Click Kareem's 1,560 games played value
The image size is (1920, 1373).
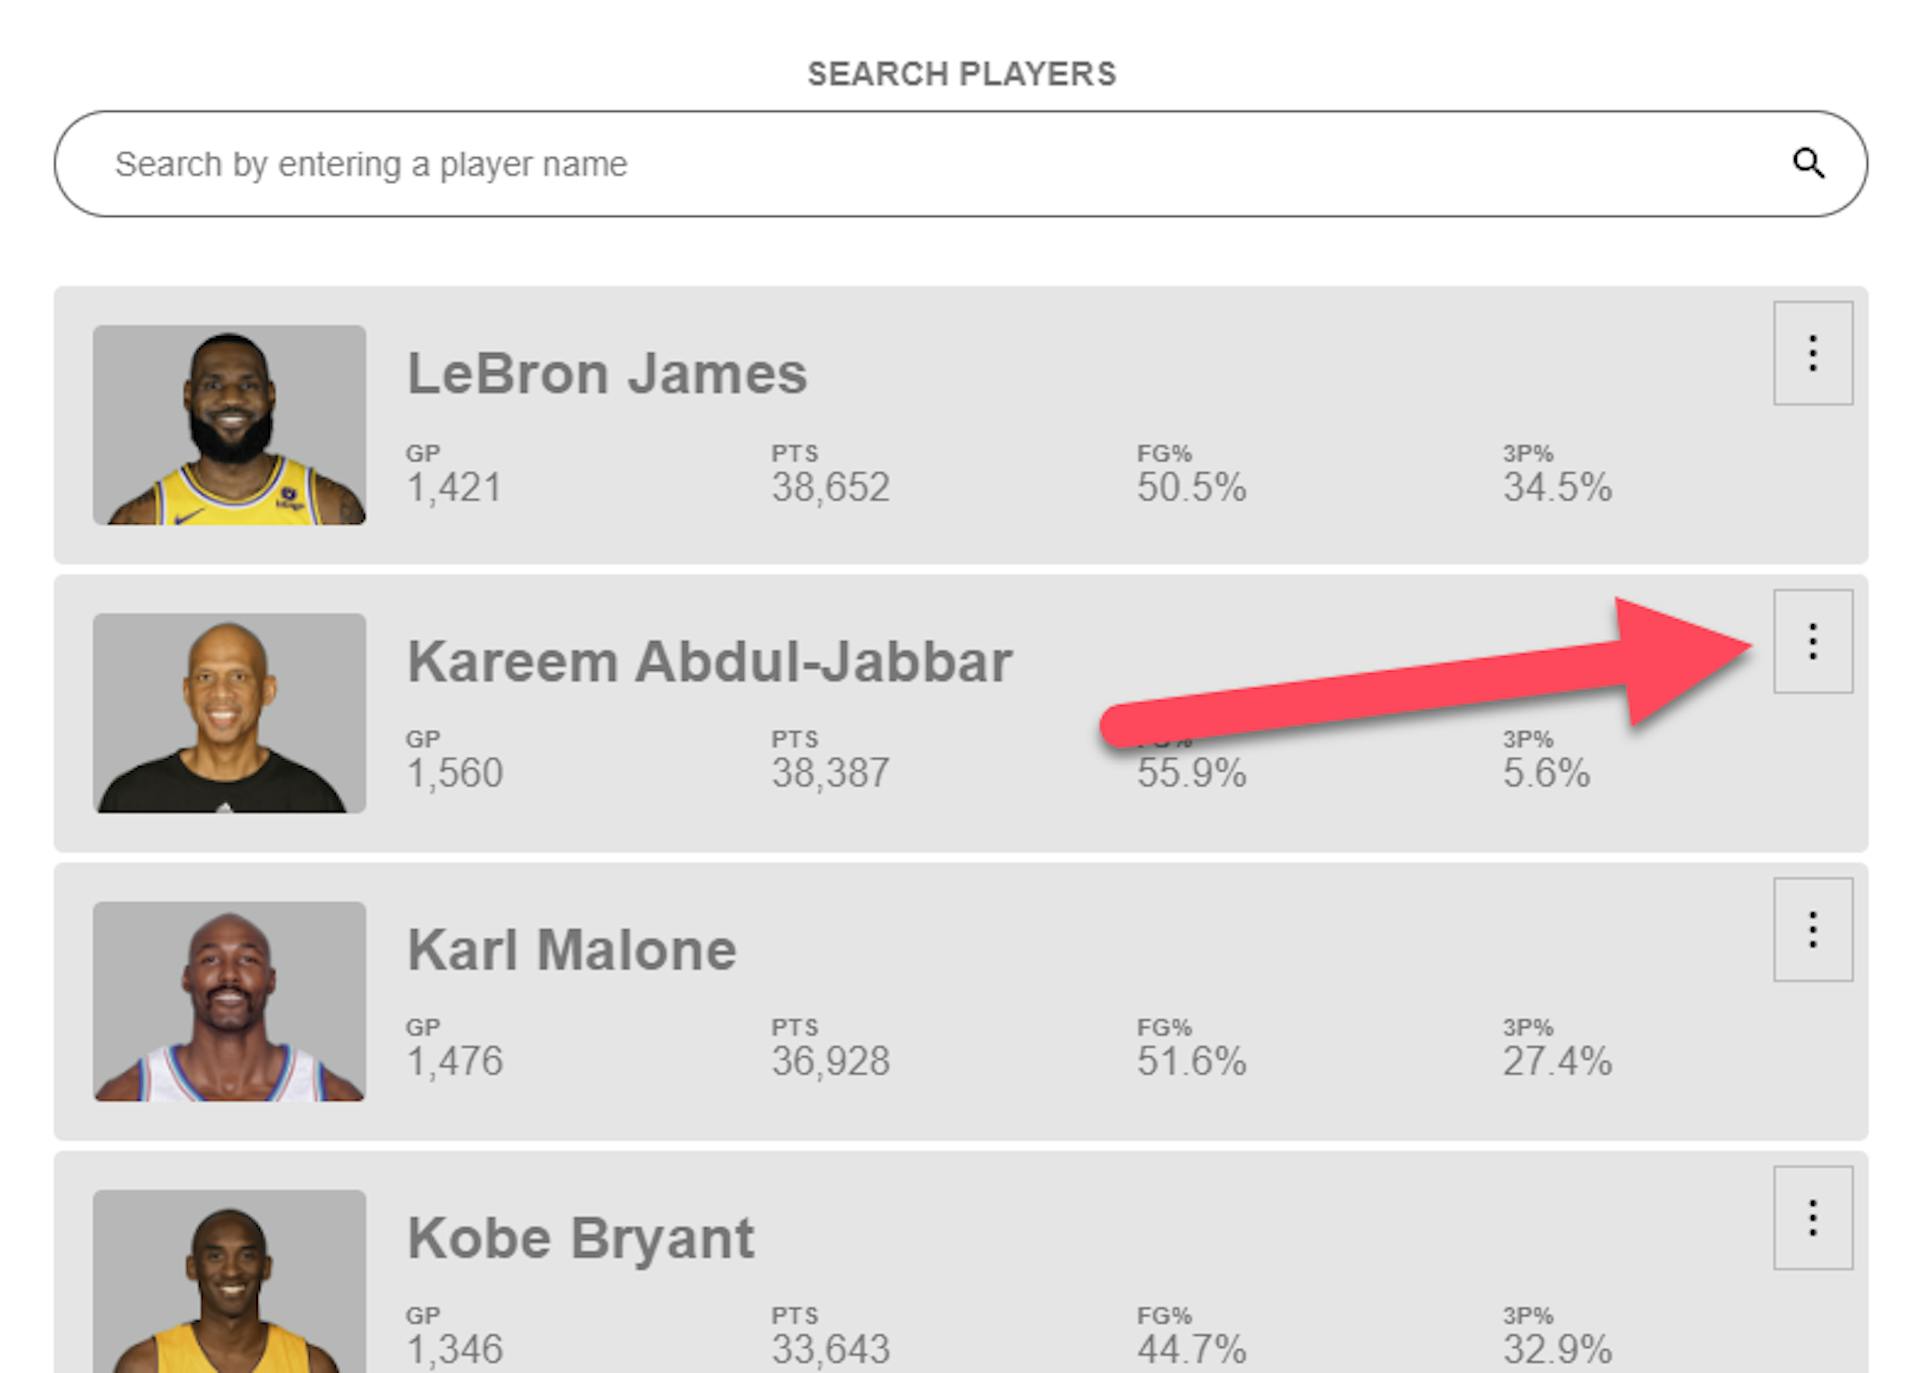coord(454,773)
